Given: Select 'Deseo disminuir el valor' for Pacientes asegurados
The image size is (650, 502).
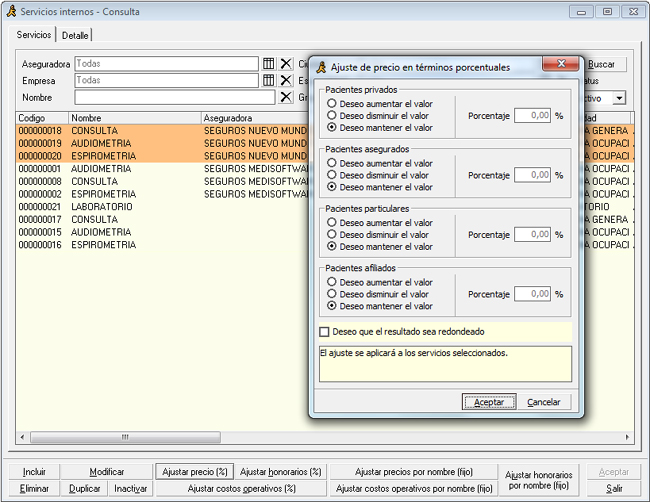Looking at the screenshot, I should (x=332, y=175).
